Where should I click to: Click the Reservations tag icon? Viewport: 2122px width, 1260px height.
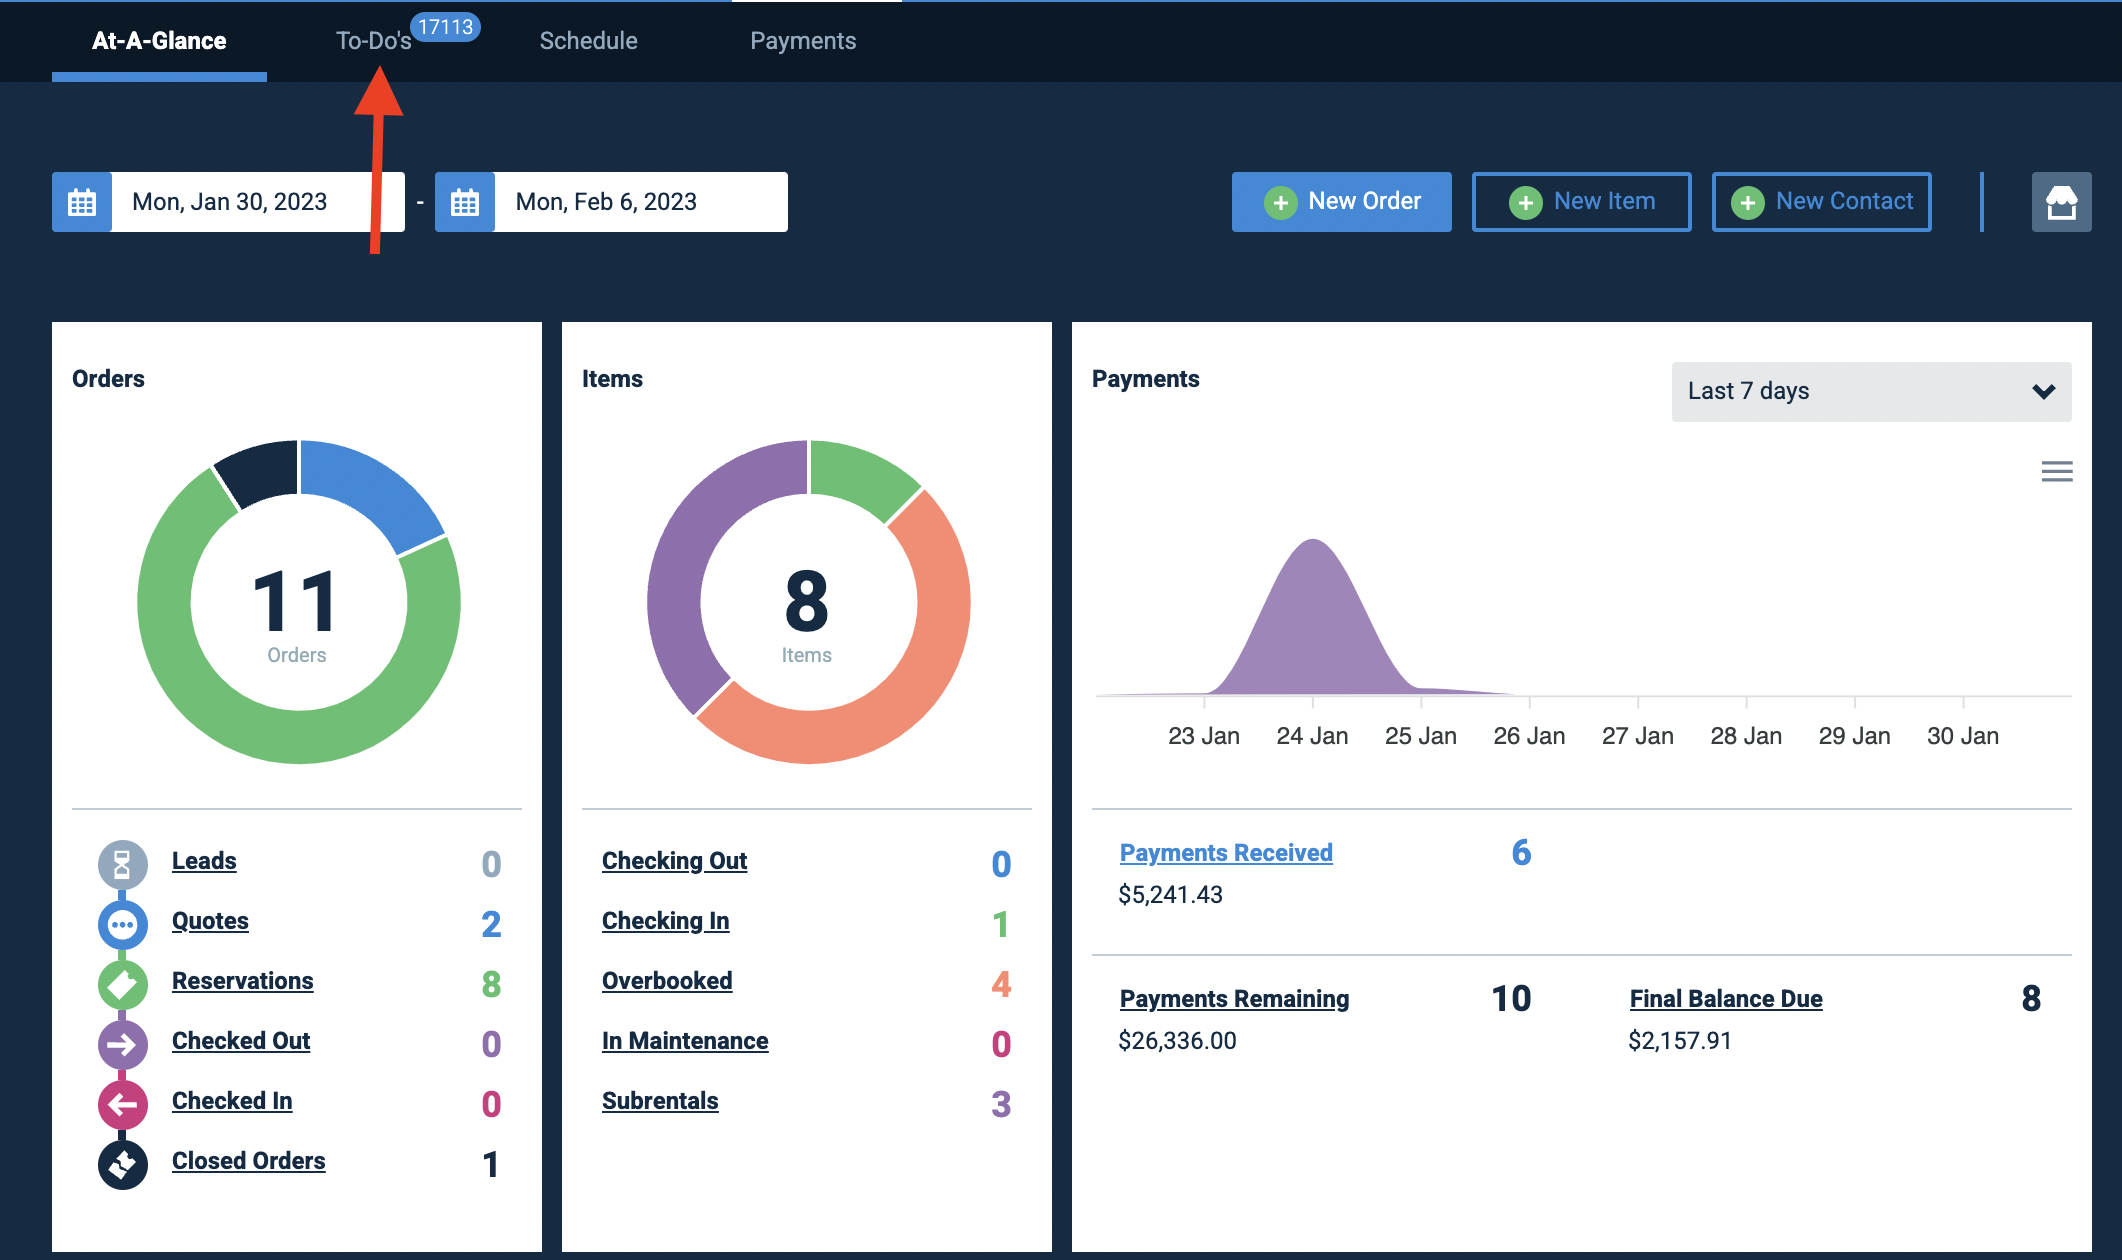(122, 984)
